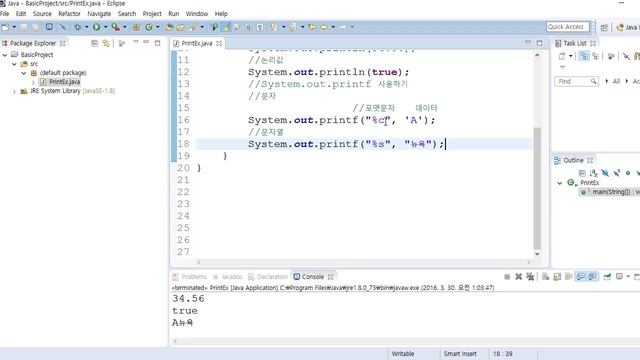Open the Open Perspective icon
This screenshot has width=640, height=360.
(604, 27)
